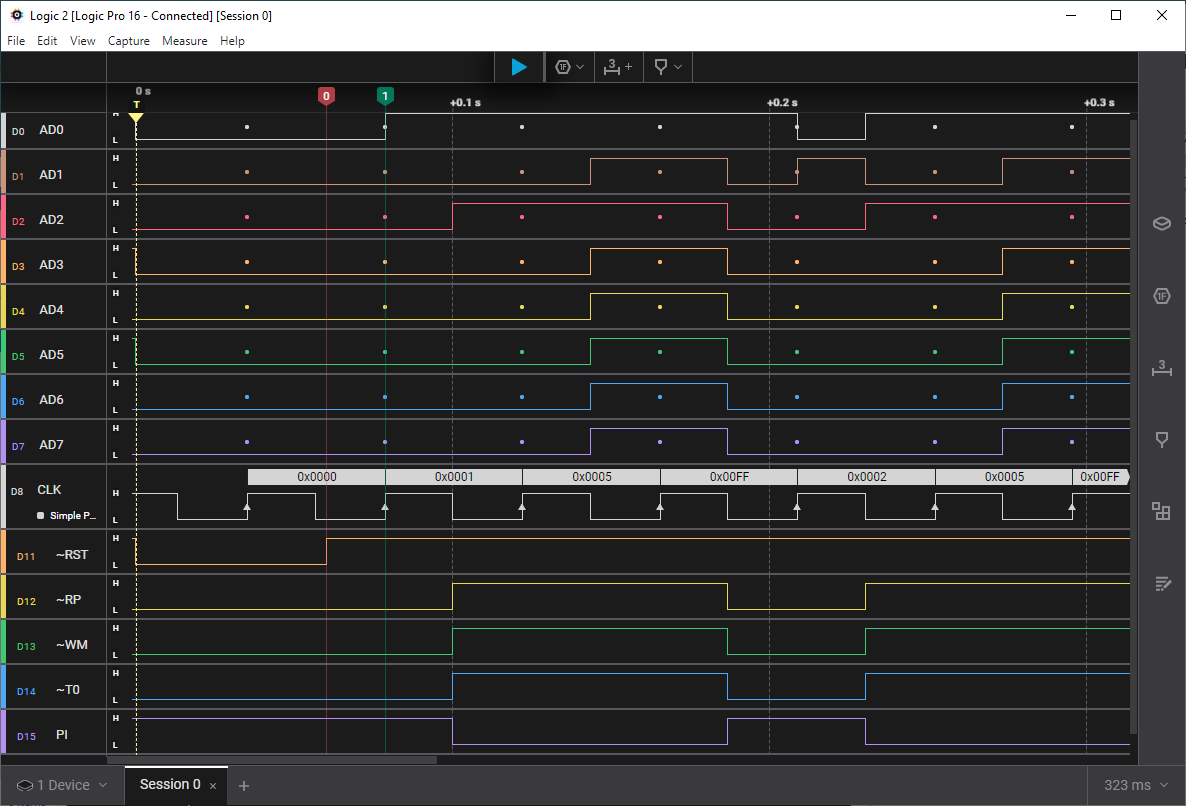This screenshot has width=1186, height=806.
Task: Start capture with the blue play button
Action: [x=519, y=67]
